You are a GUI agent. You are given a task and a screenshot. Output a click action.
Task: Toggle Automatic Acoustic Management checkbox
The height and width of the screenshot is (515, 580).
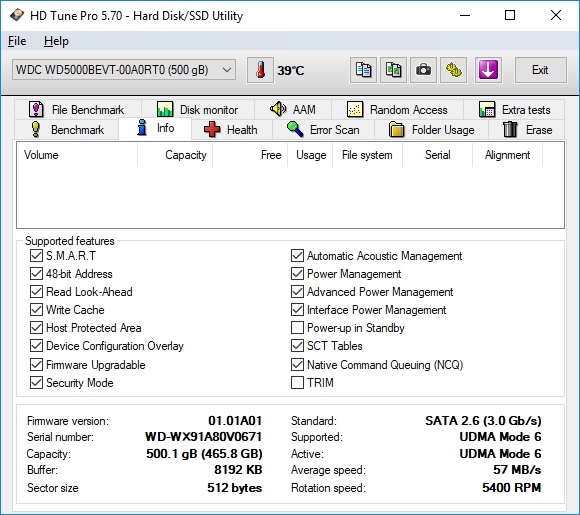[297, 256]
